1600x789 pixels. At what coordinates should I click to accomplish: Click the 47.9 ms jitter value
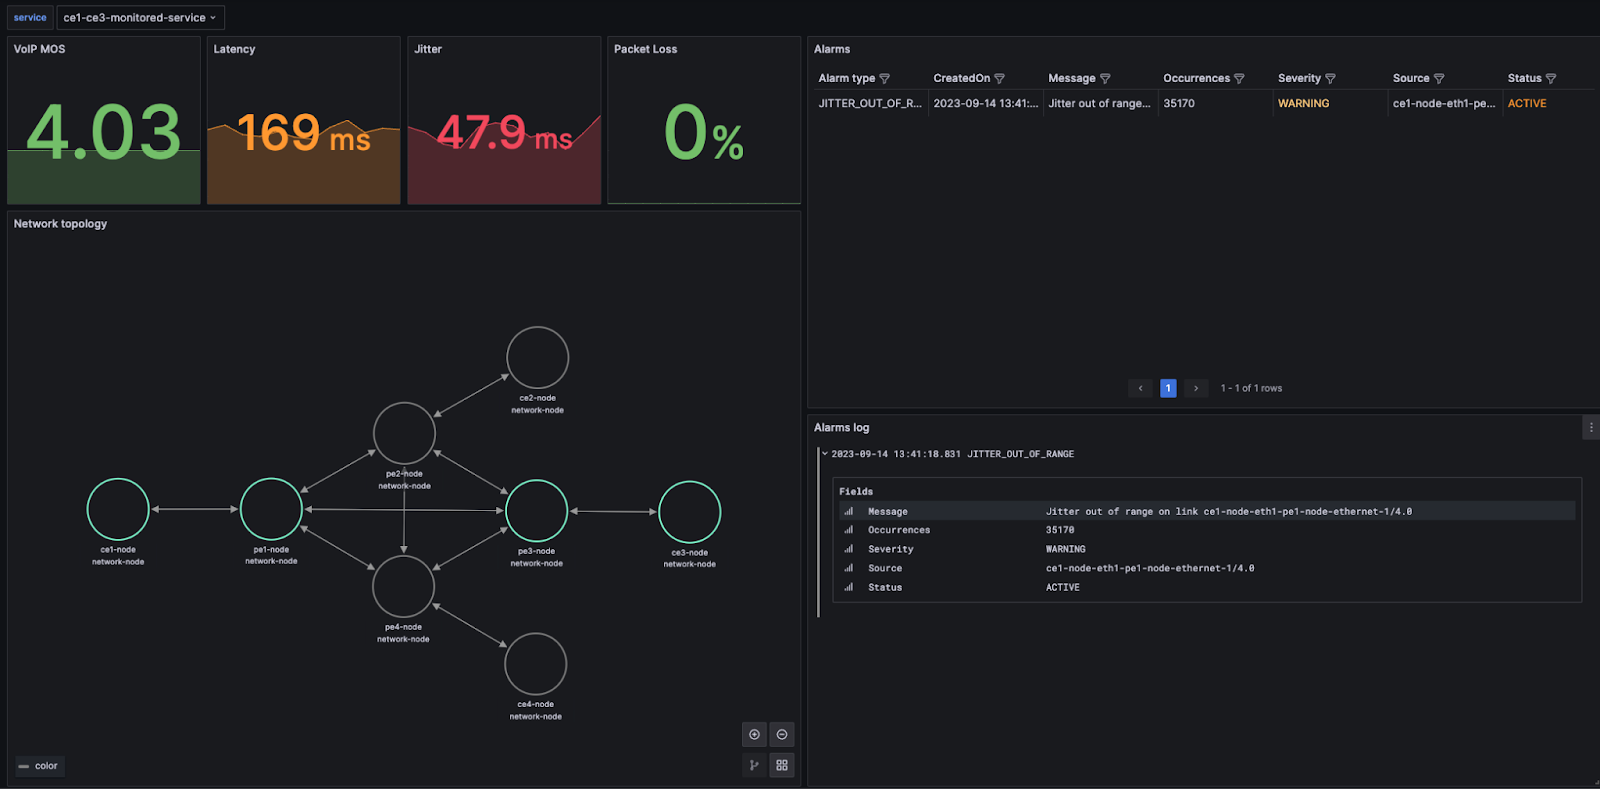click(505, 133)
